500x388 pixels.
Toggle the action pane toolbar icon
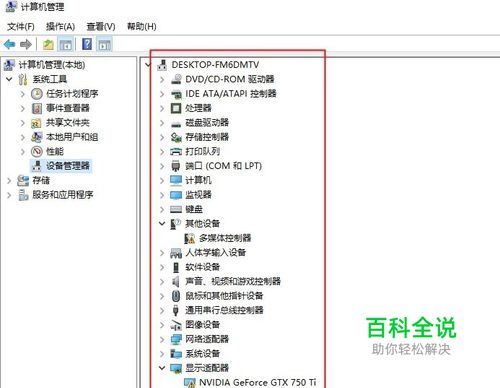(105, 44)
